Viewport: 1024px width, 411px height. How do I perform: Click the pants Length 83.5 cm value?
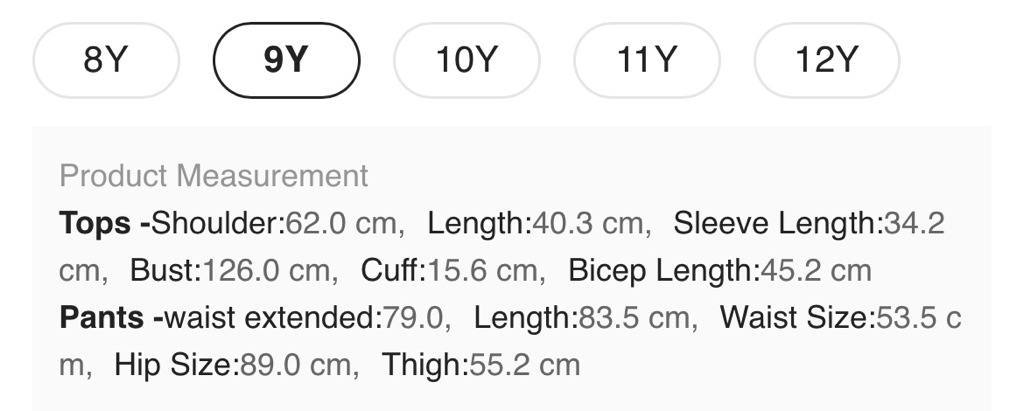(x=582, y=318)
